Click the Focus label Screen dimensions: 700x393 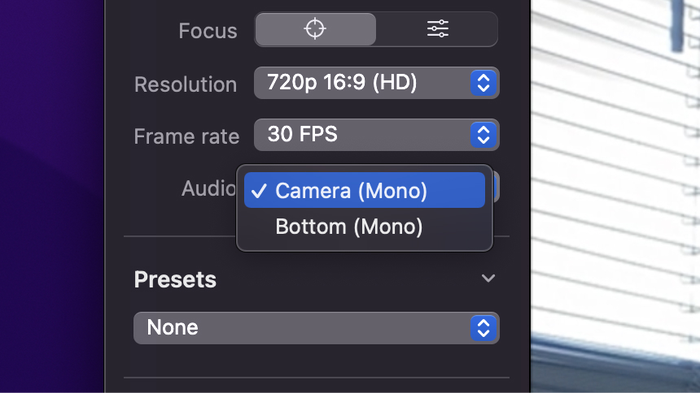click(x=208, y=31)
